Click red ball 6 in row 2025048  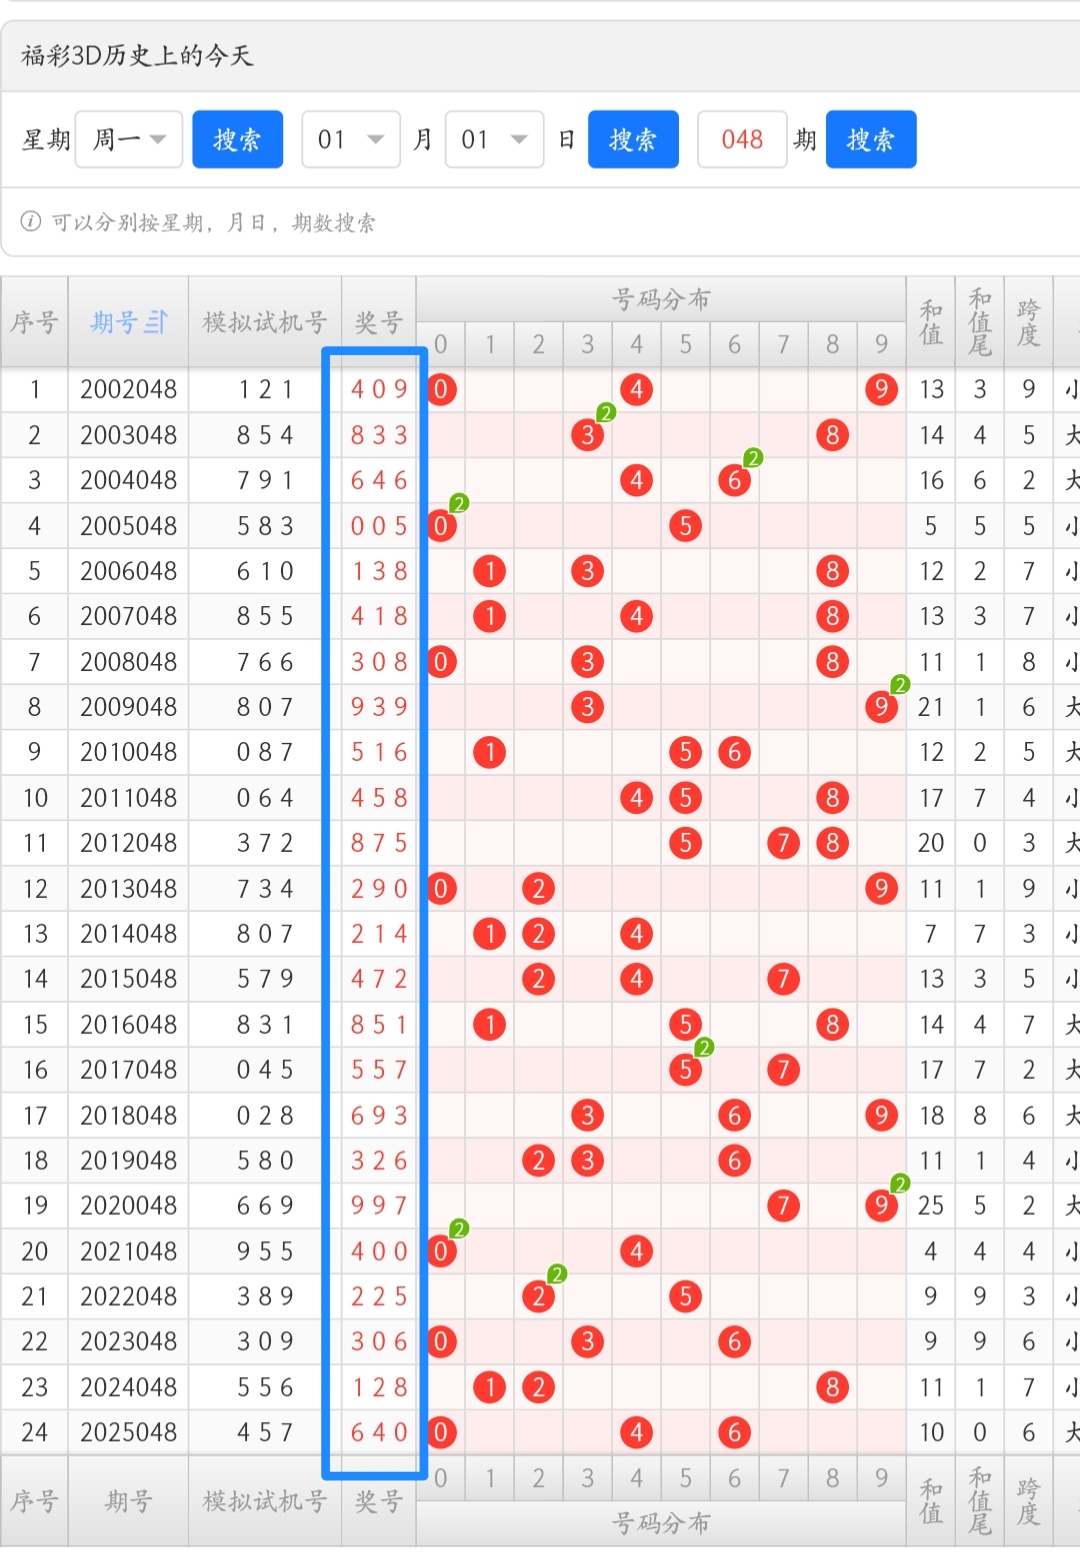734,1432
